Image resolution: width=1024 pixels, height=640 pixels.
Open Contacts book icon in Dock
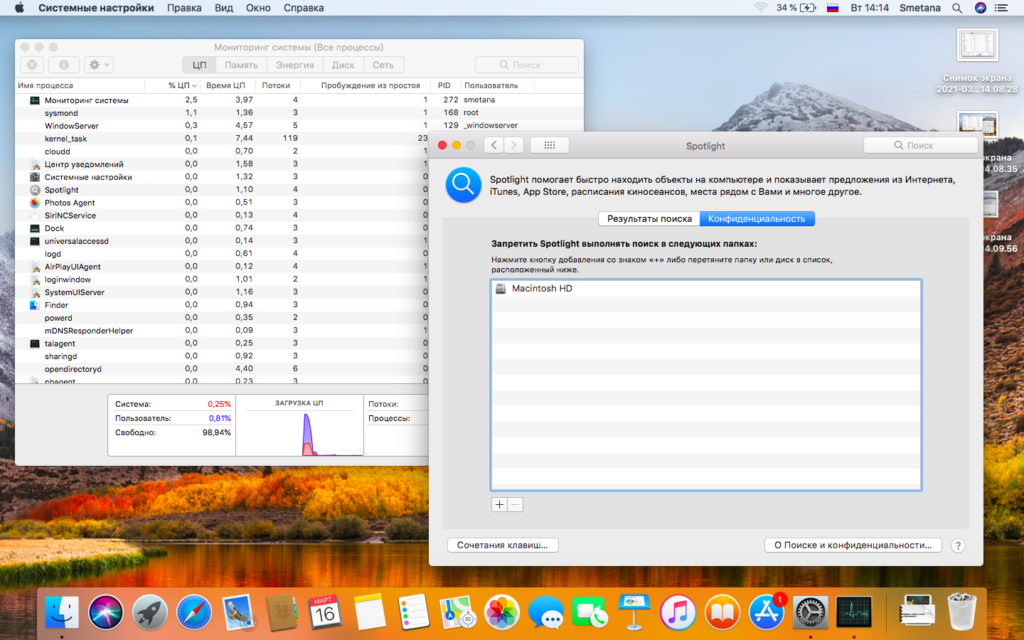[281, 613]
